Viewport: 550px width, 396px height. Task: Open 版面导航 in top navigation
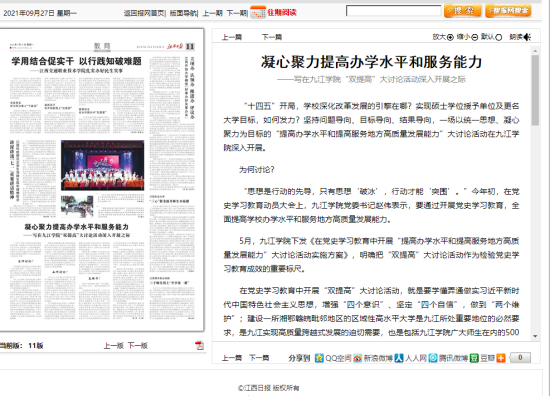(x=183, y=13)
